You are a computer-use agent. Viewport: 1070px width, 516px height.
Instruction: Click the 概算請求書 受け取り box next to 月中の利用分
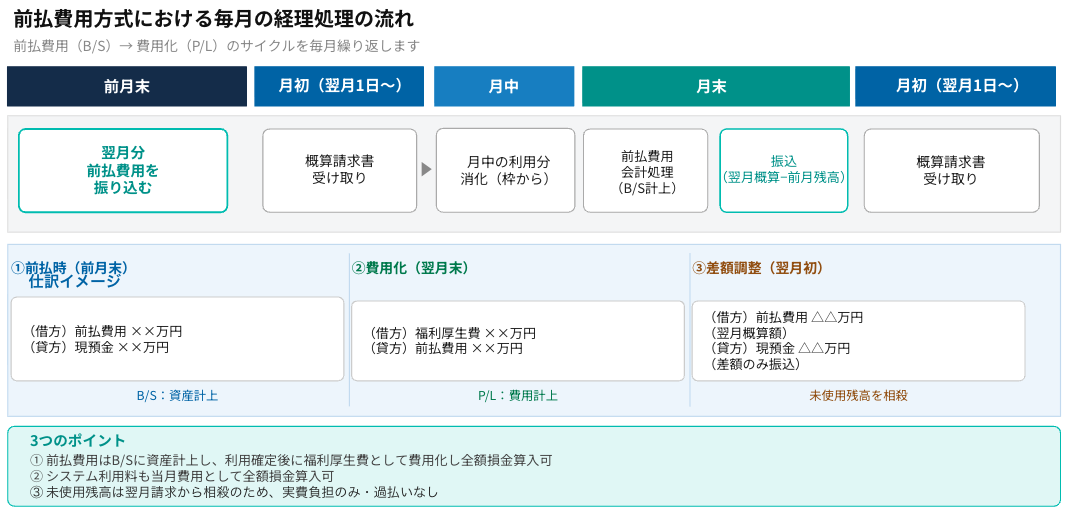(x=339, y=171)
